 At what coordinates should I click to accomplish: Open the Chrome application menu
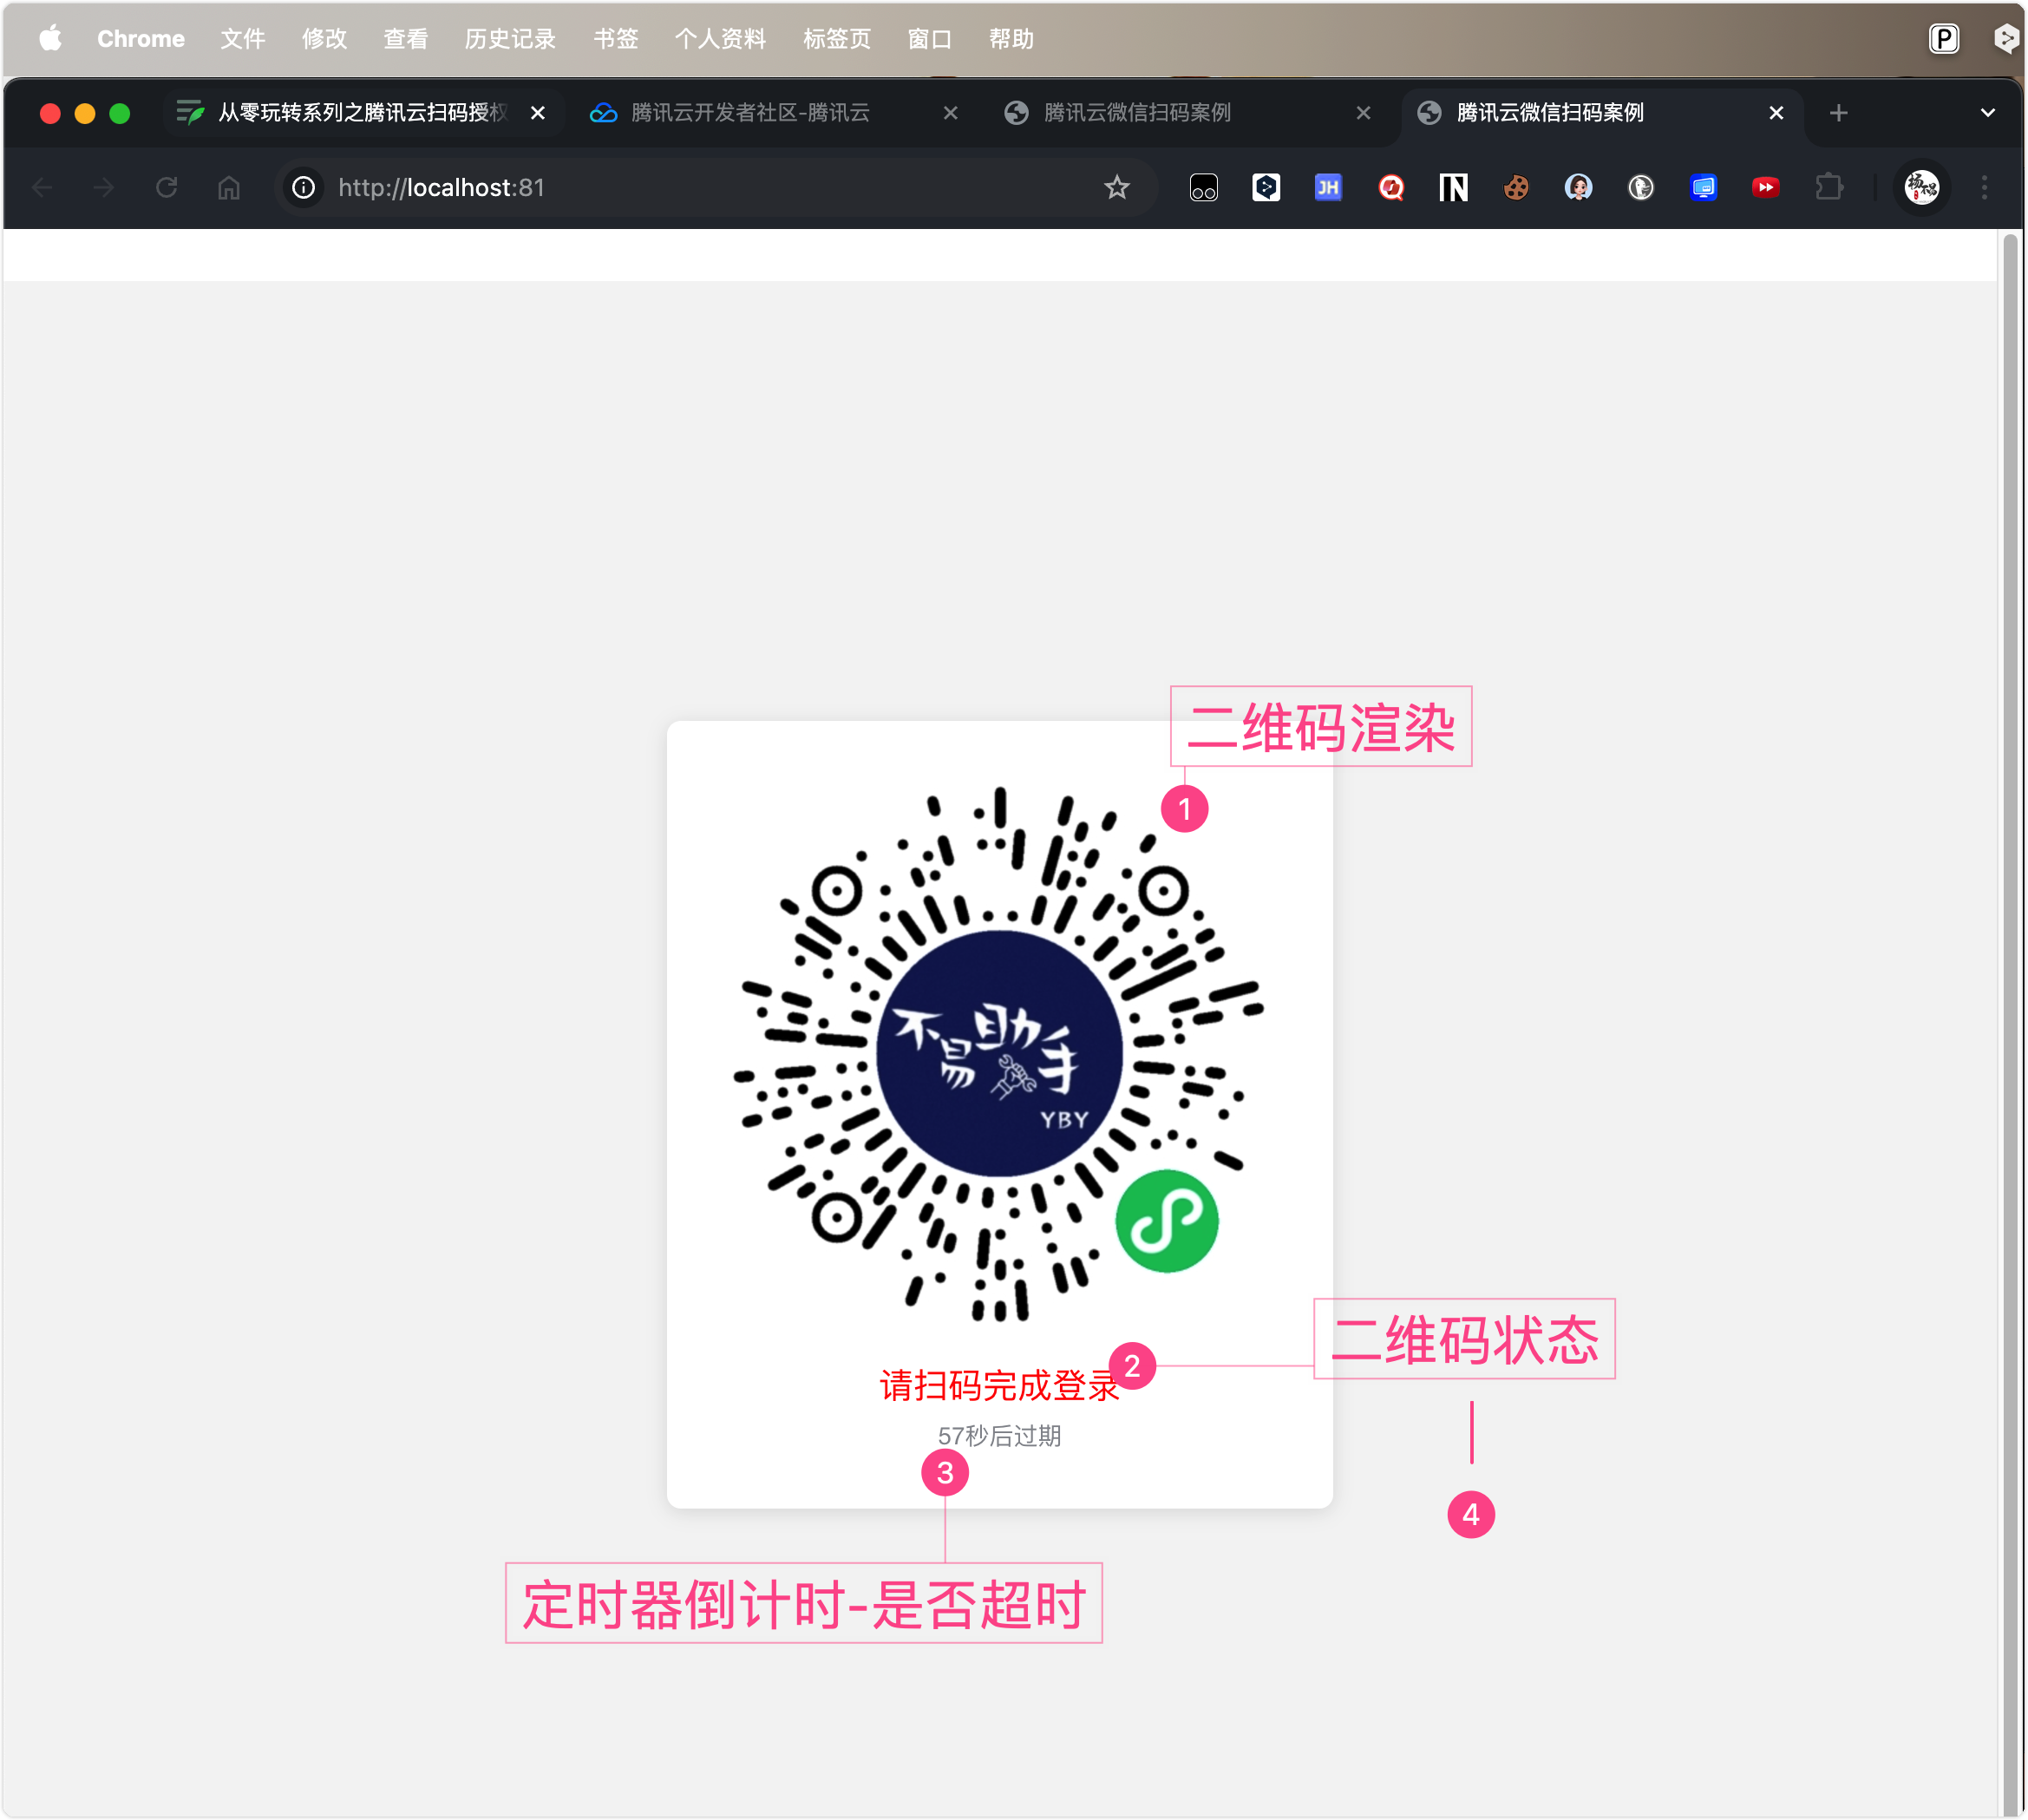(x=141, y=39)
